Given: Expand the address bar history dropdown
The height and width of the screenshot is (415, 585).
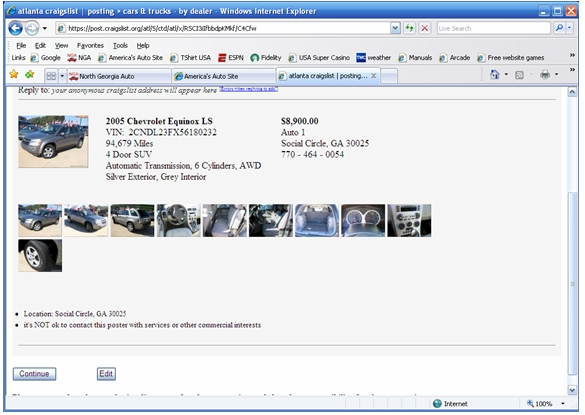Looking at the screenshot, I should [395, 28].
